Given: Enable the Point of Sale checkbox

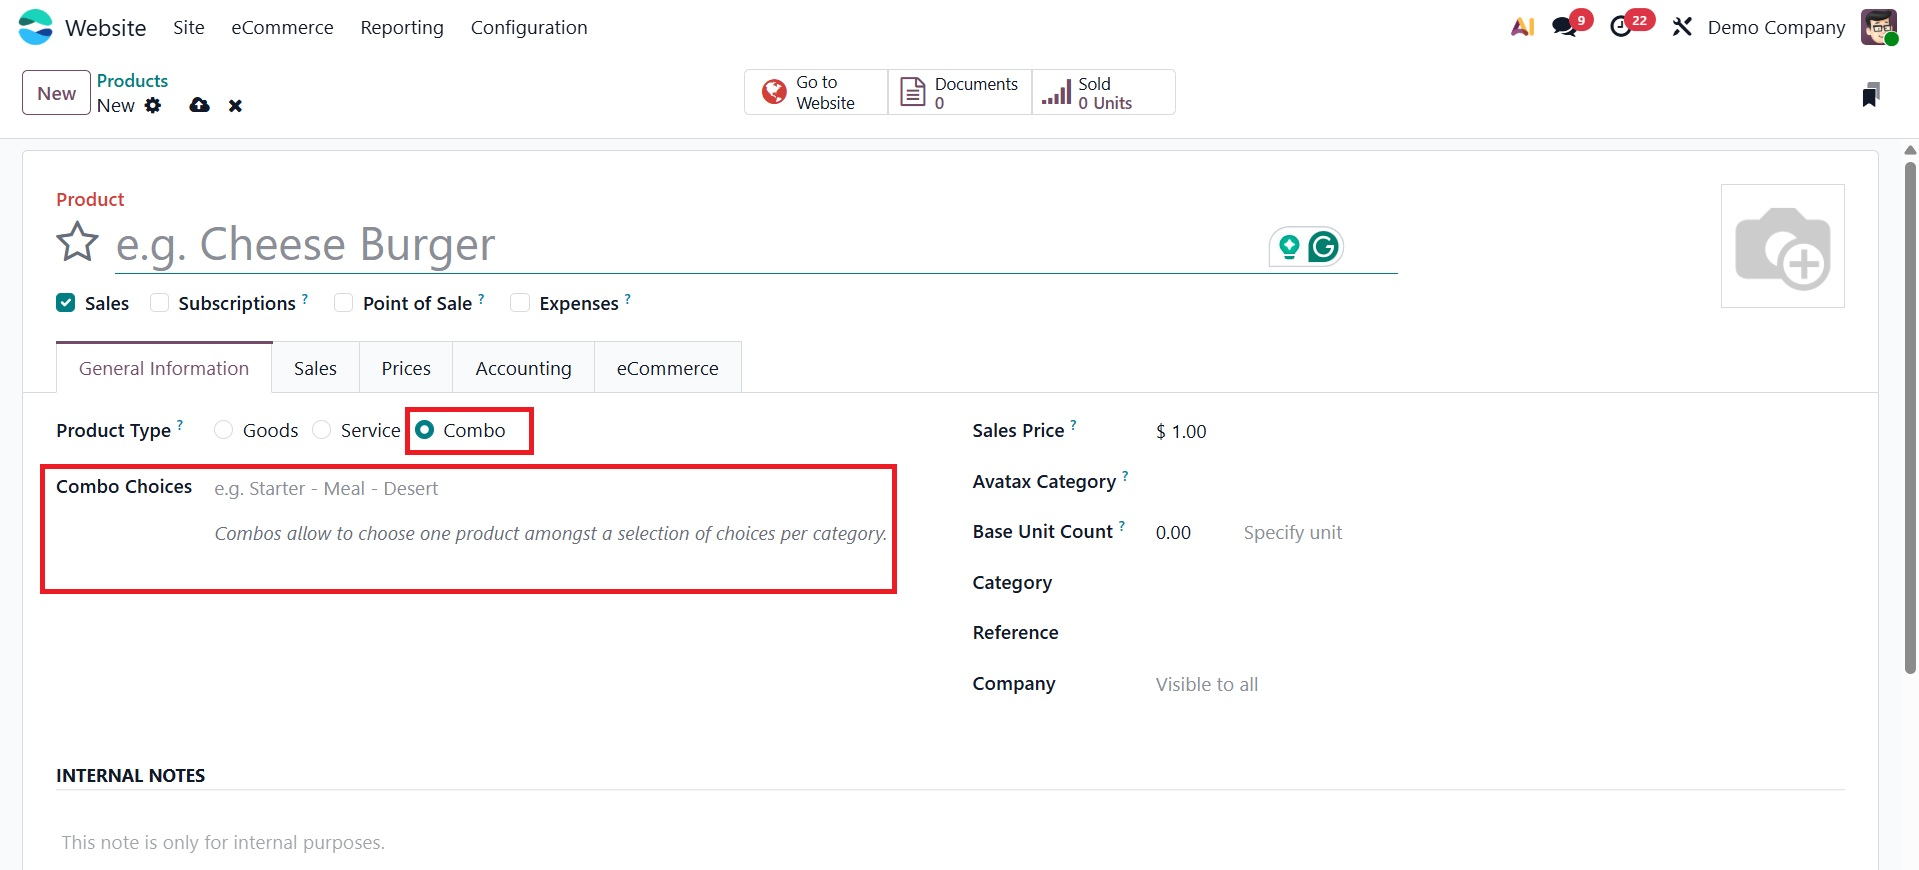Looking at the screenshot, I should coord(344,303).
